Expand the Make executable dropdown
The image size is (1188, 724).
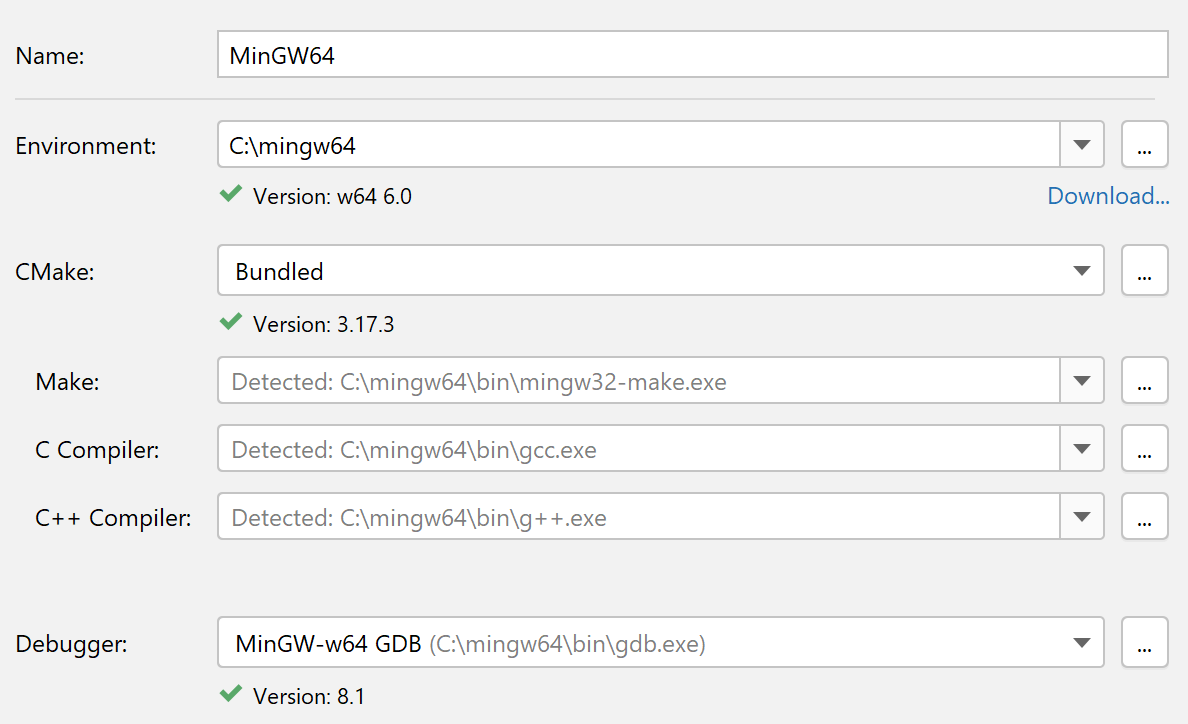1081,380
